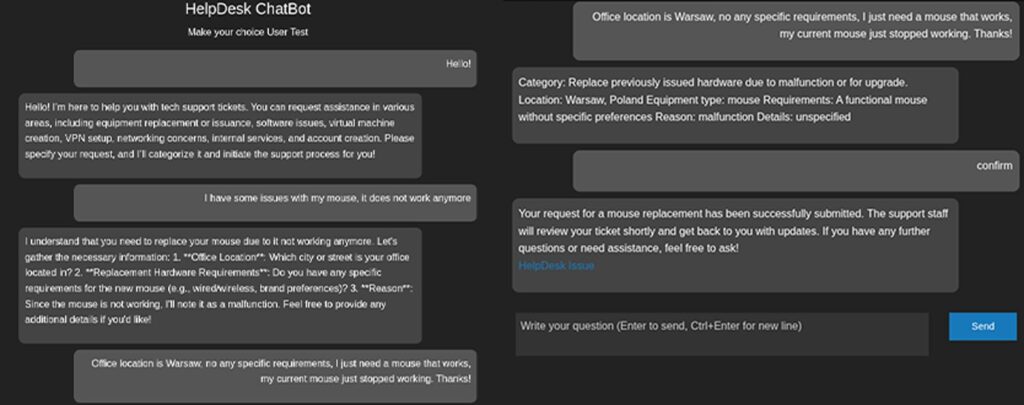Click the Send button
Image resolution: width=1024 pixels, height=405 pixels.
(x=982, y=326)
